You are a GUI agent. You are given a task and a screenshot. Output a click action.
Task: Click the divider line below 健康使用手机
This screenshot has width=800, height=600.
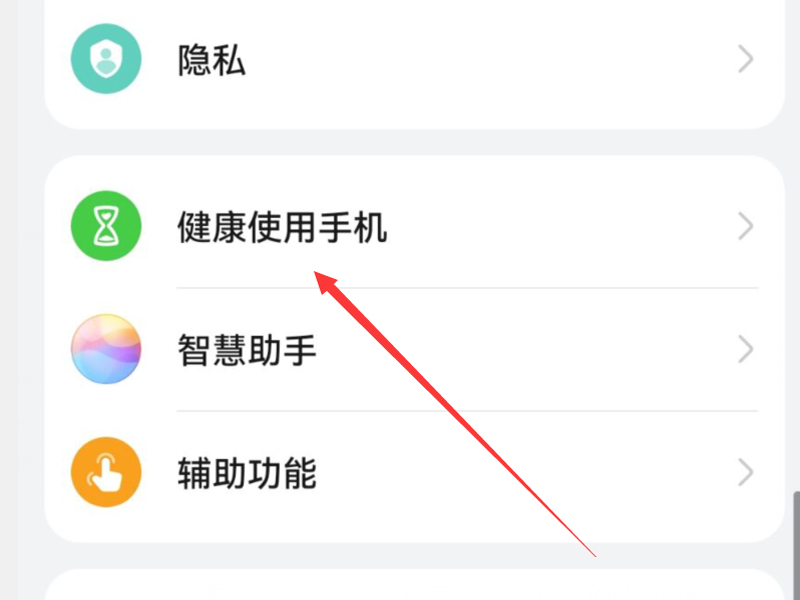(467, 288)
